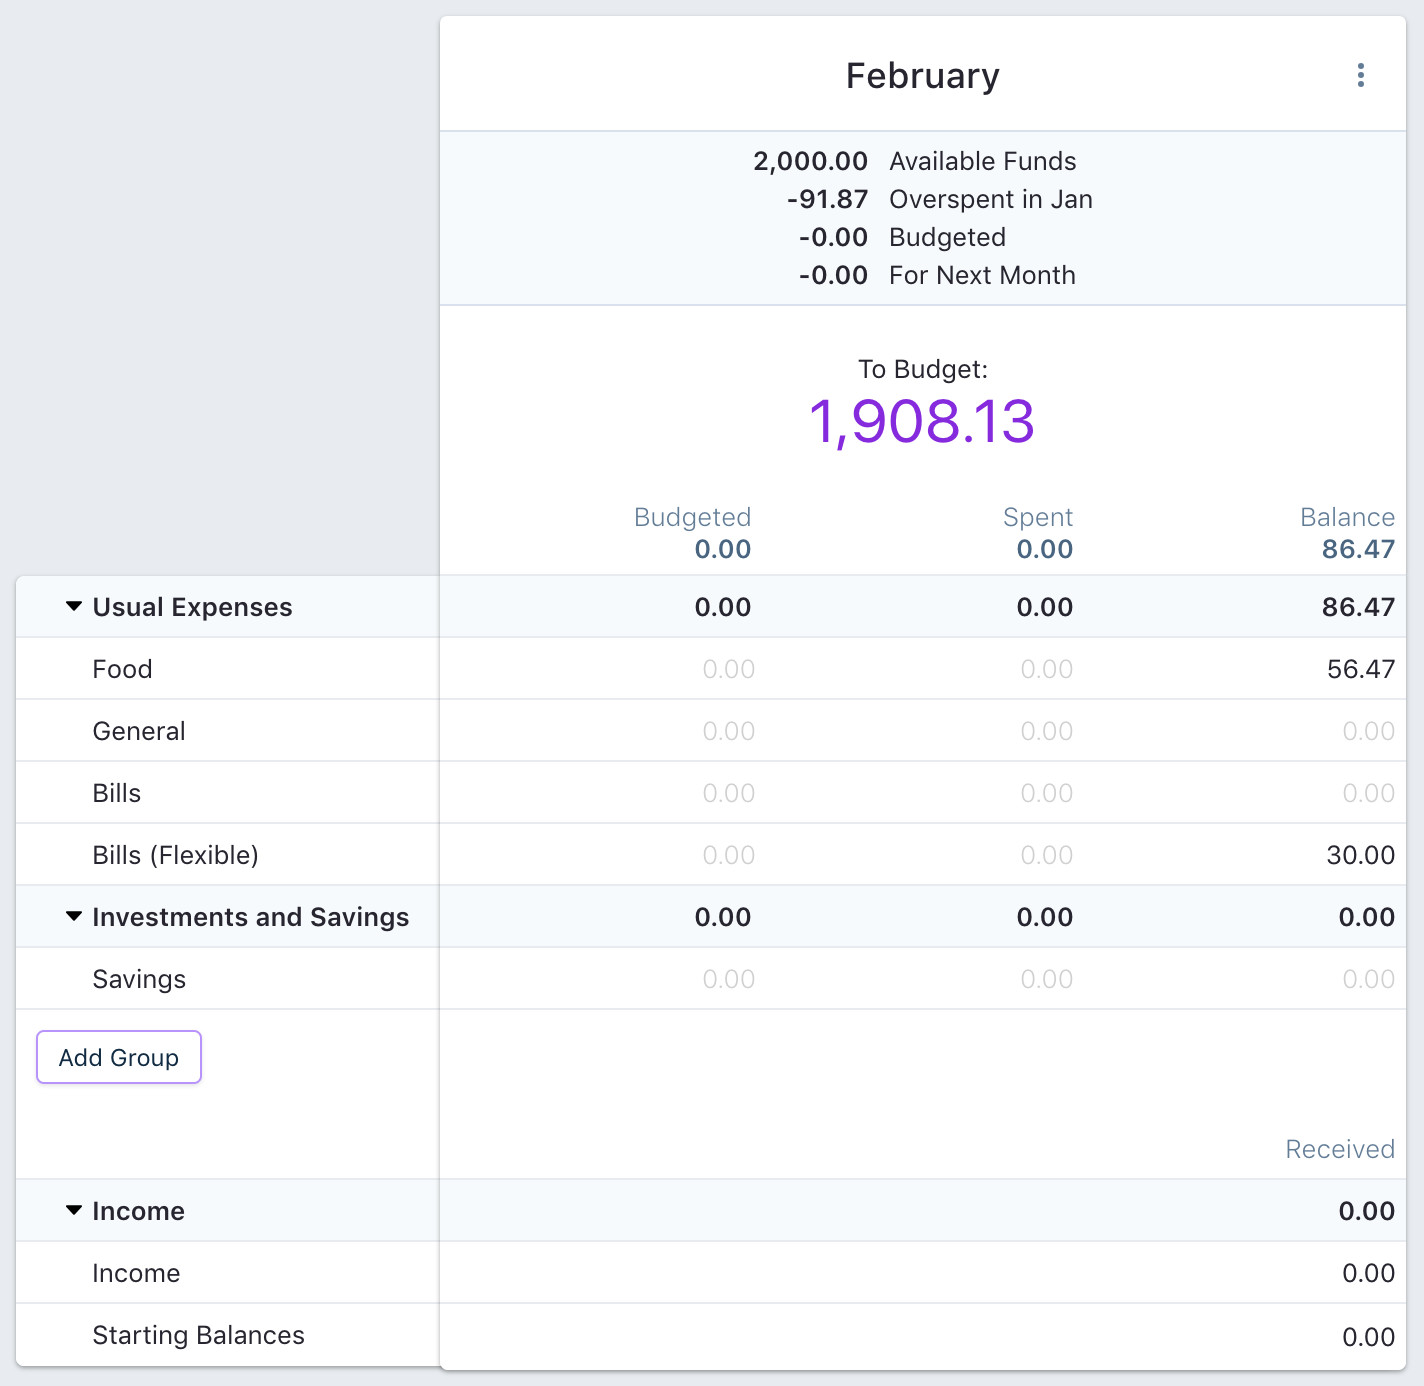Click Bills balance 0.00
This screenshot has width=1424, height=1386.
(x=1368, y=793)
